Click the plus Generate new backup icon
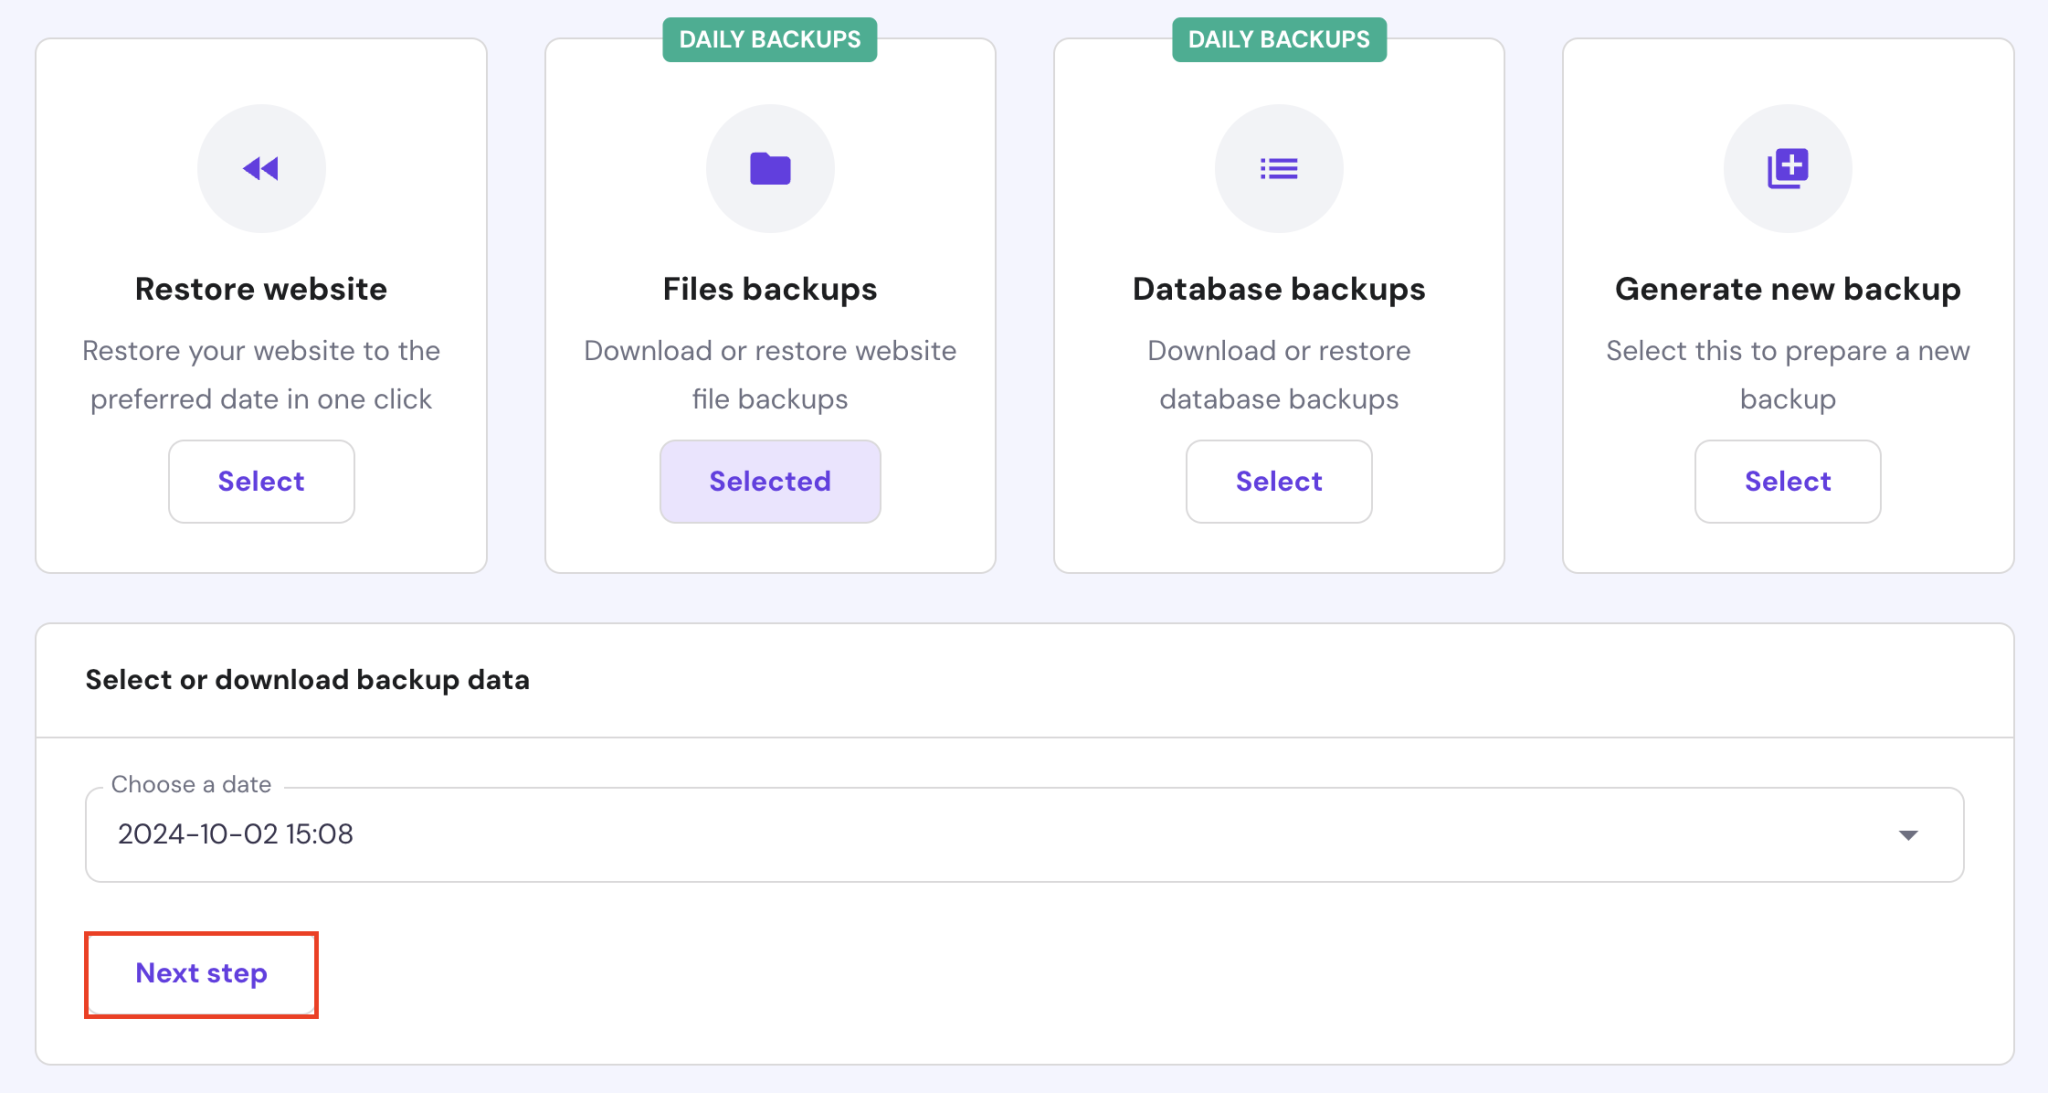 (x=1787, y=169)
